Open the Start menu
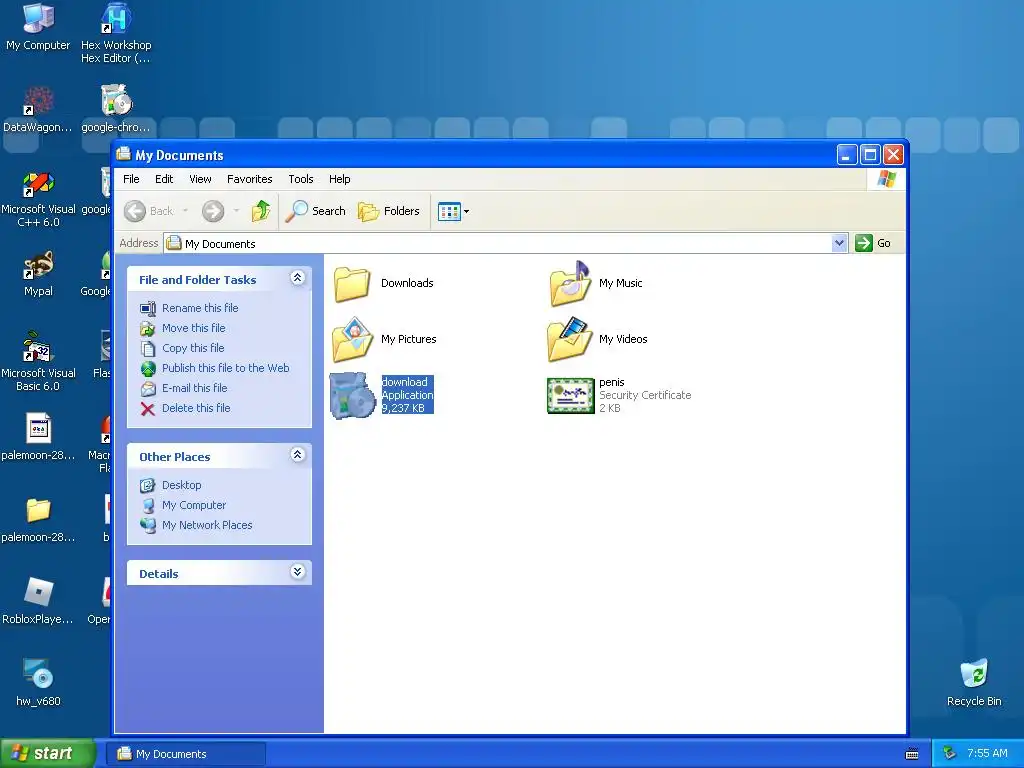1024x768 pixels. pyautogui.click(x=47, y=754)
